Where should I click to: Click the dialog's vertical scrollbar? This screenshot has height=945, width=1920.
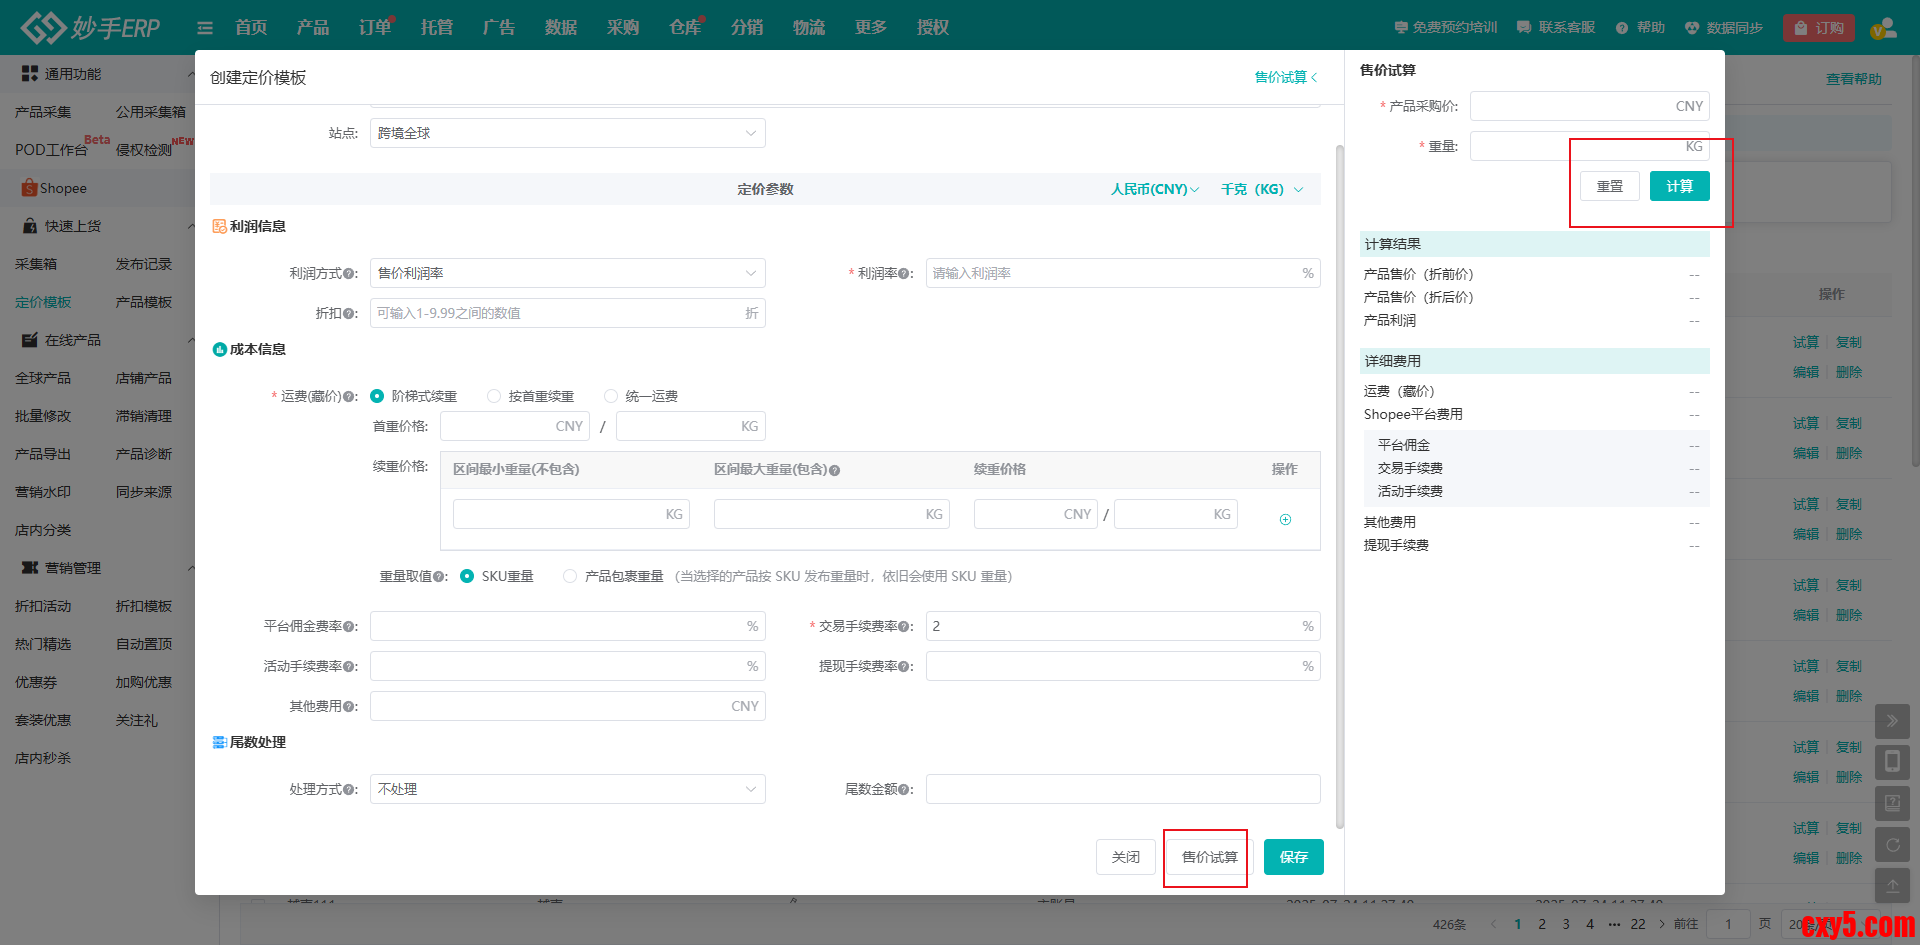(x=1339, y=480)
